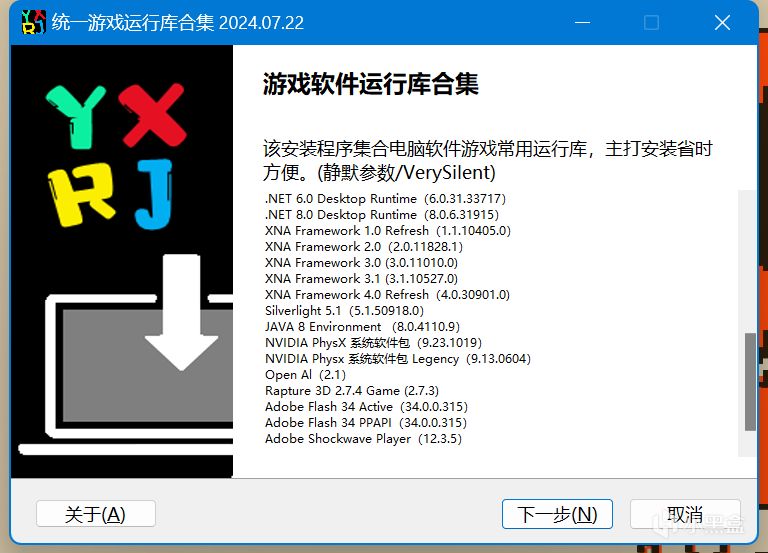
Task: Select 'XNA Framework 4.0 Refresh' line
Action: (x=387, y=295)
